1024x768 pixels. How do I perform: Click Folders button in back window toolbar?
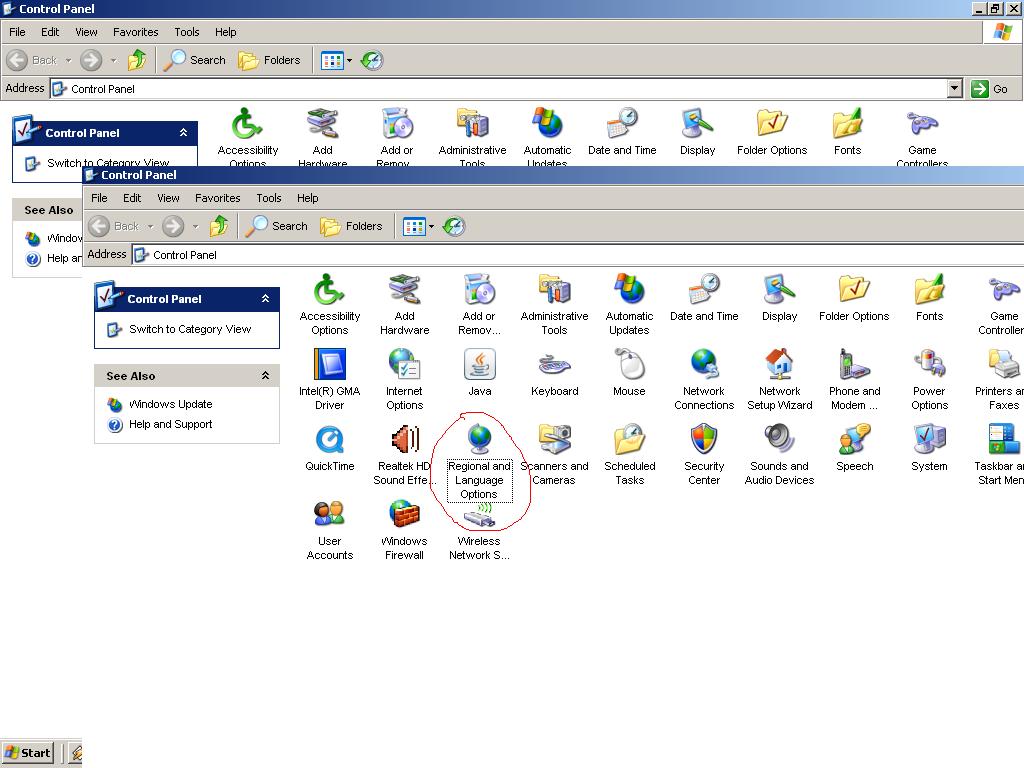point(269,61)
